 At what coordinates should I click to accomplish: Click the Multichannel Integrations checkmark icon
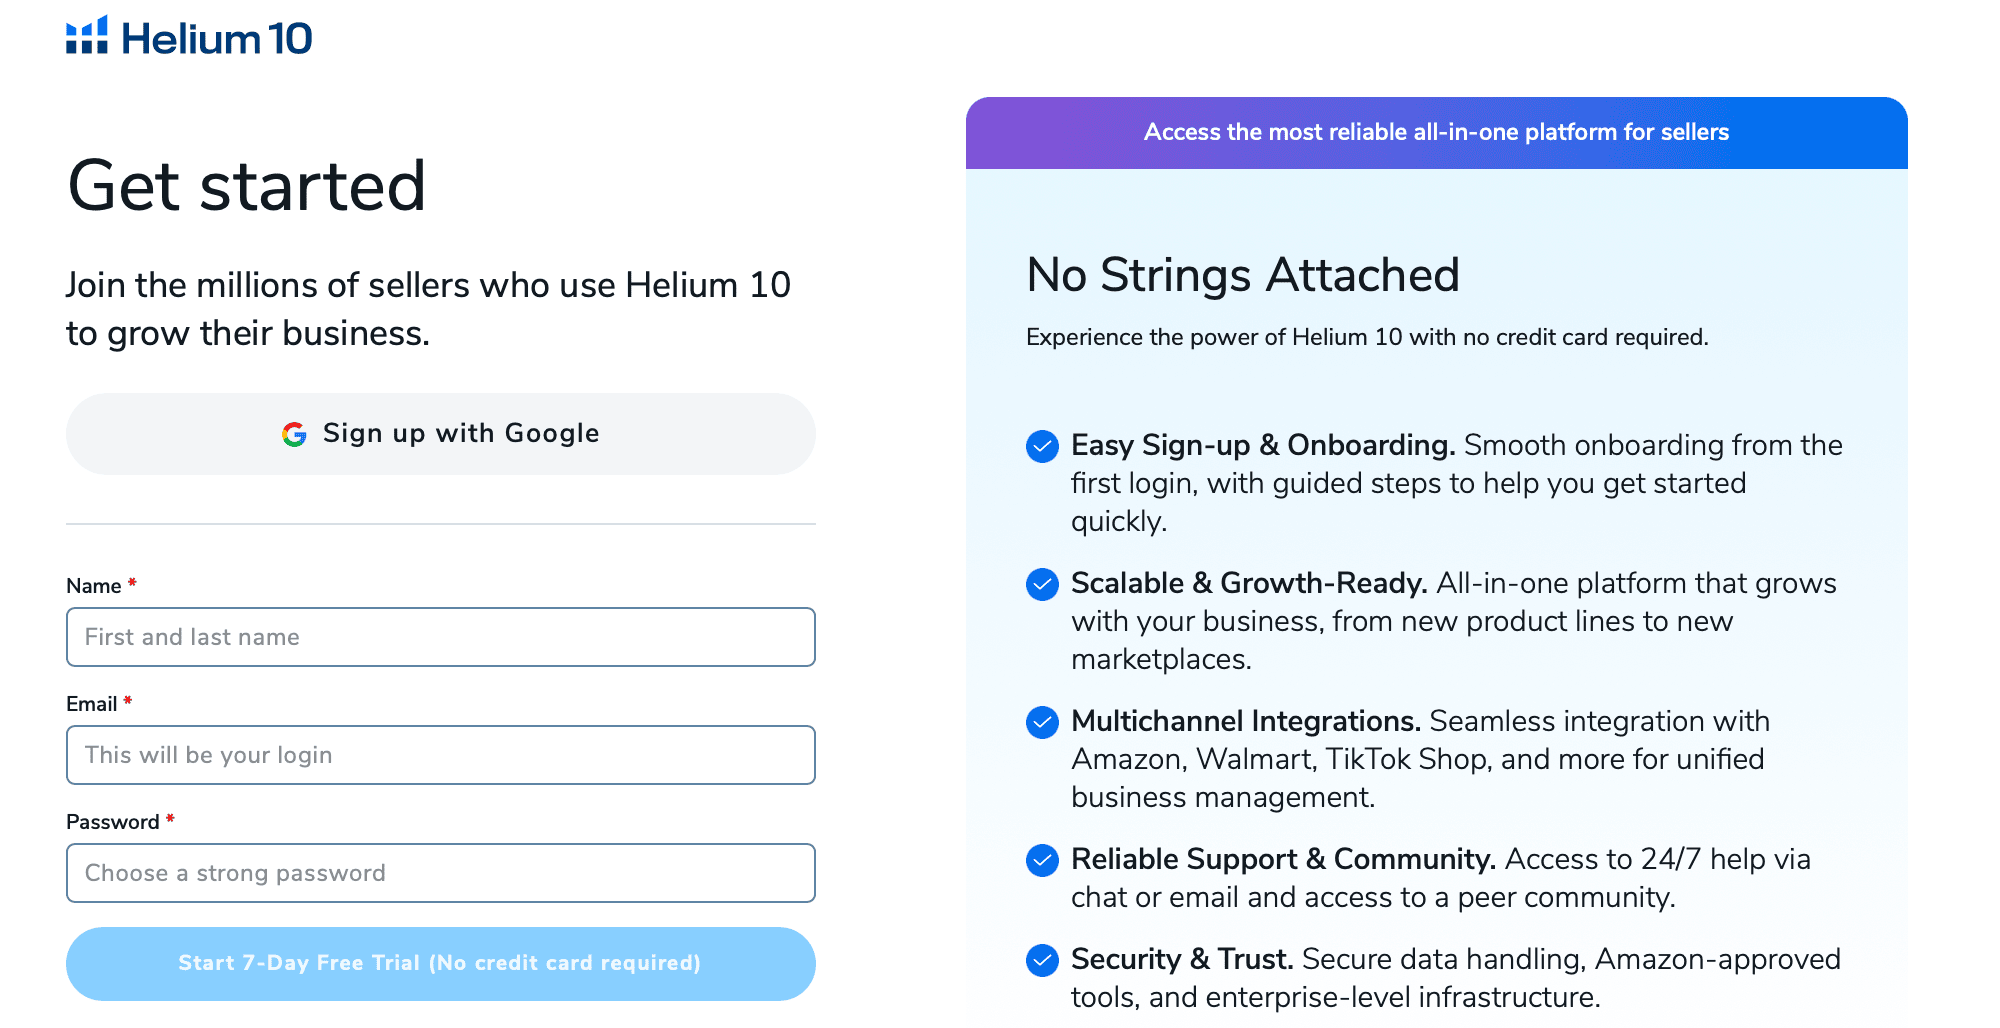(1042, 722)
